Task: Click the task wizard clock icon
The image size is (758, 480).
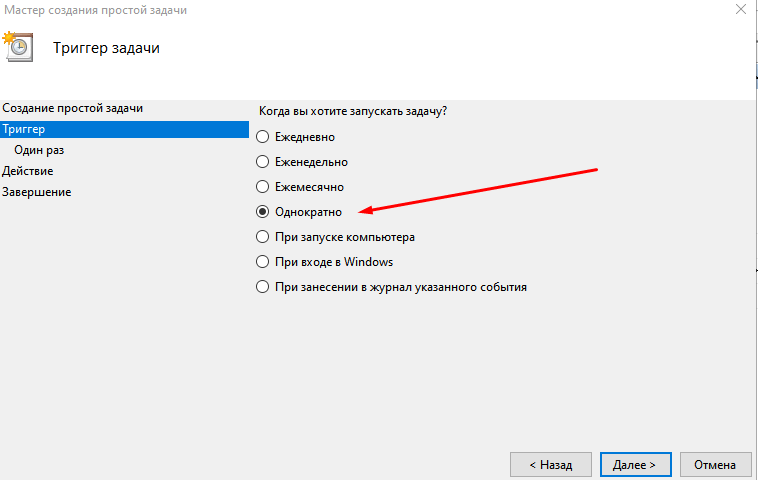Action: click(x=17, y=47)
